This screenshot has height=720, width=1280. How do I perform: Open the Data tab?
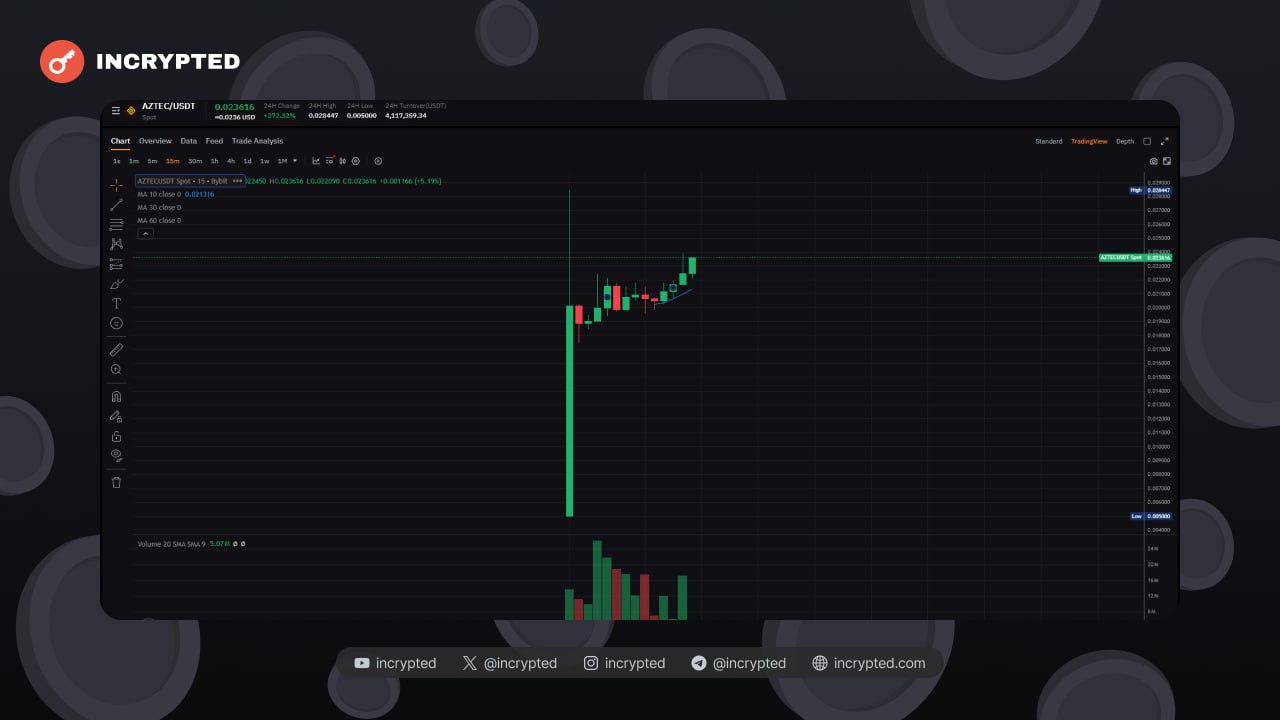(x=189, y=141)
